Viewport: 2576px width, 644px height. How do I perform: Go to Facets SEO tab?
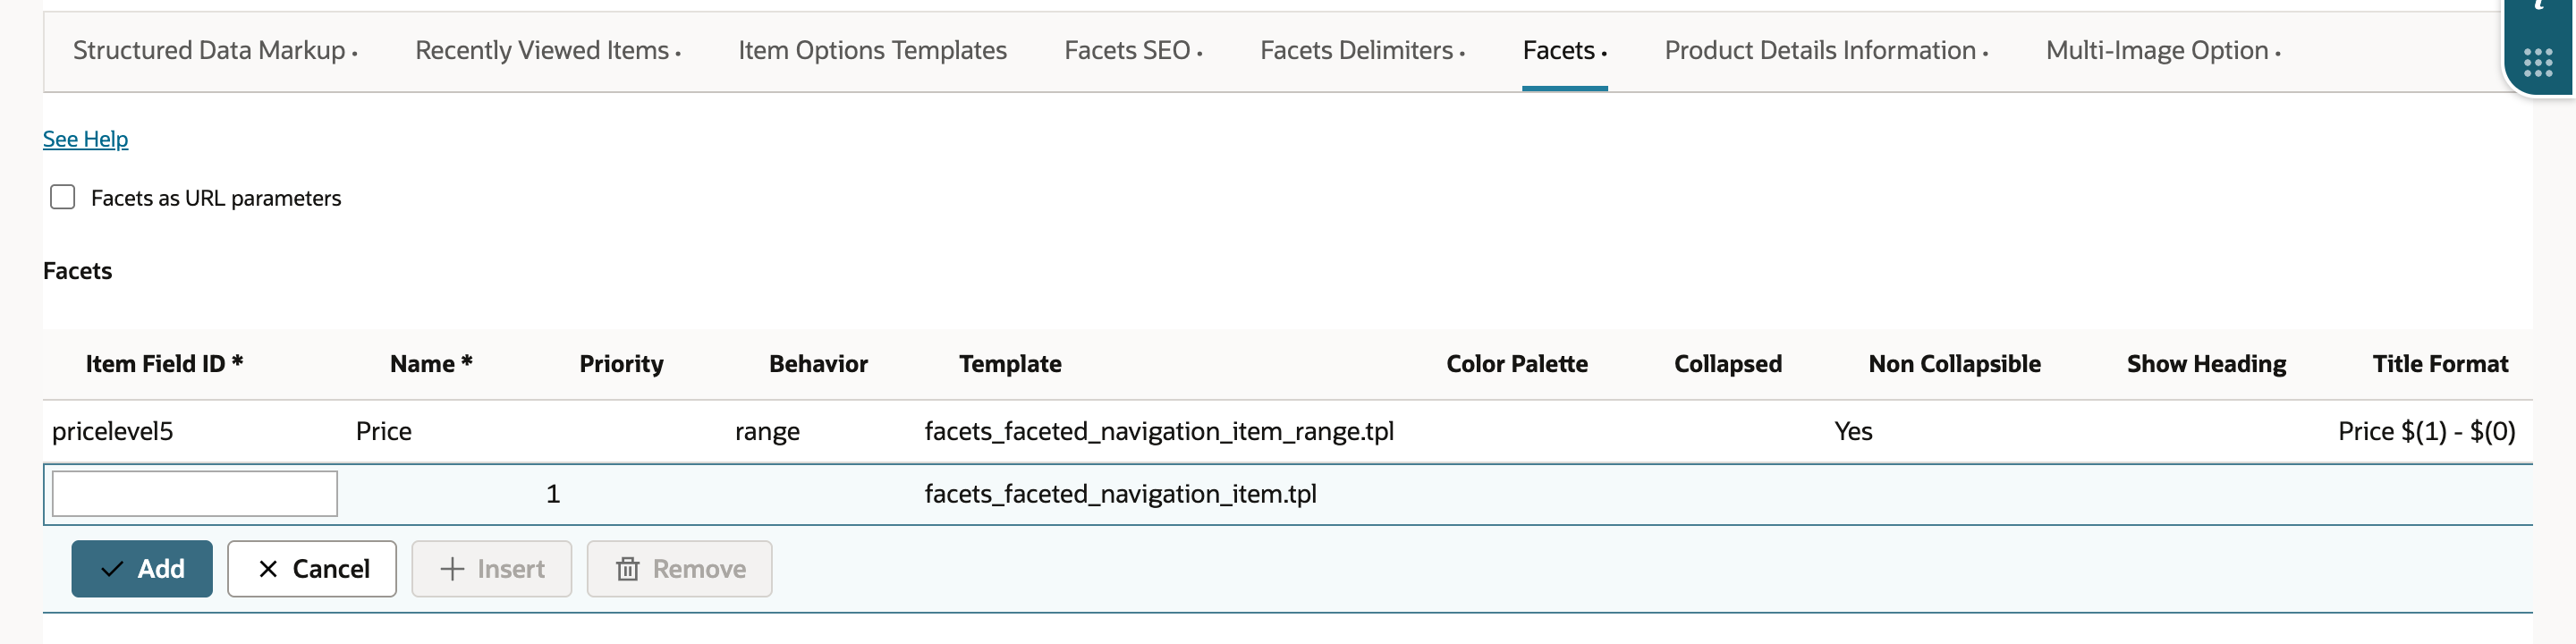(1133, 51)
